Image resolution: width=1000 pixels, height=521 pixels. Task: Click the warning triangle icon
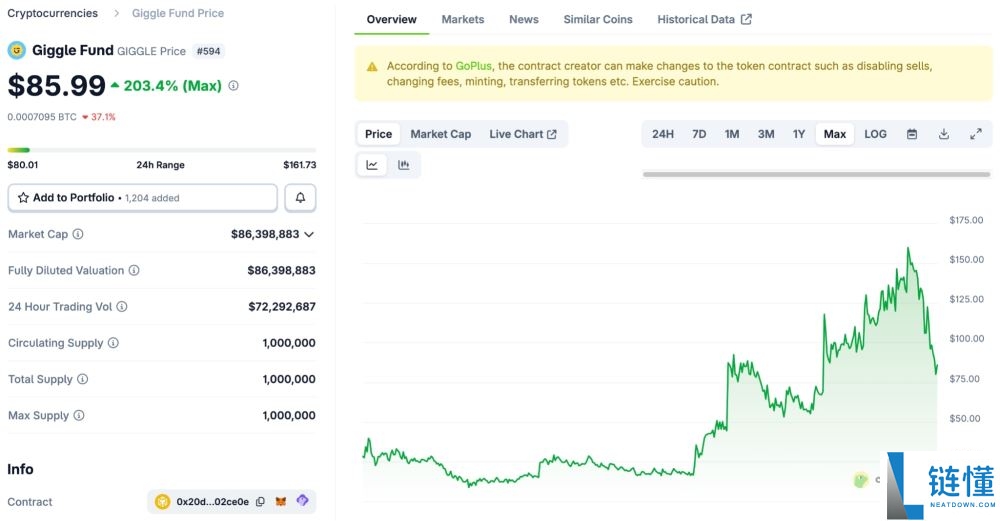point(372,66)
